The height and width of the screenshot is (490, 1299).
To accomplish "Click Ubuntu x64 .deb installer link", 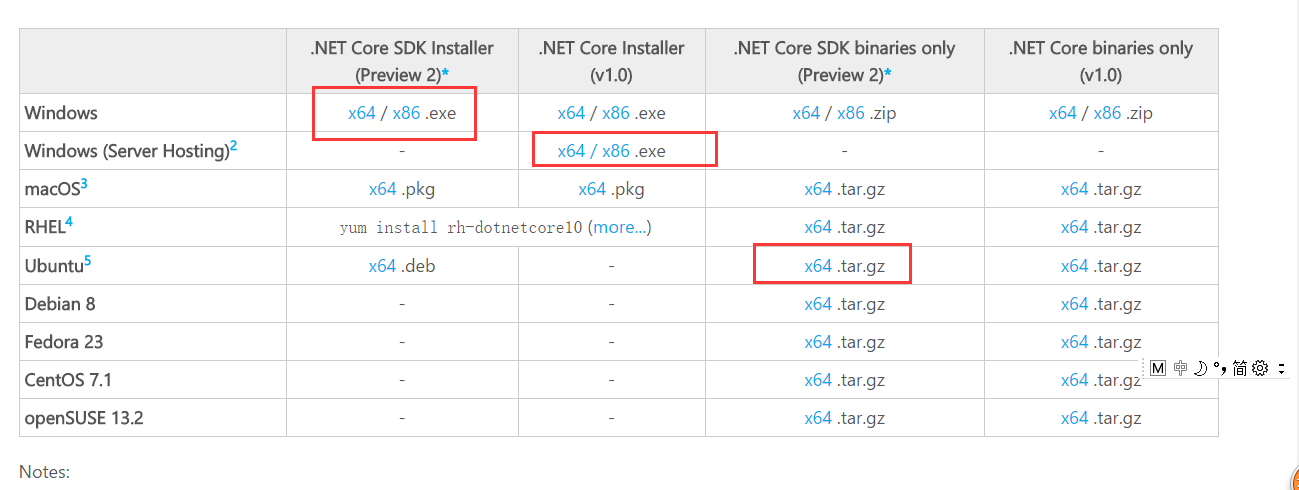I will coord(382,266).
